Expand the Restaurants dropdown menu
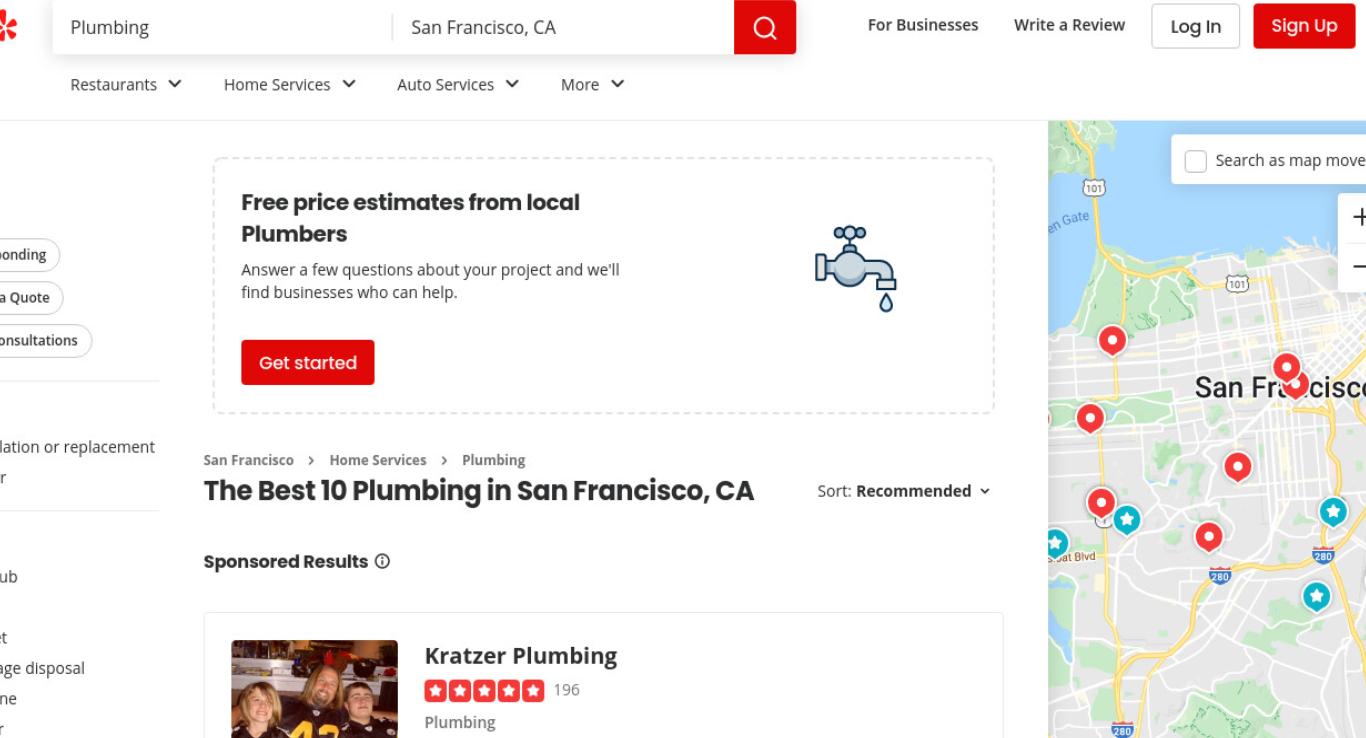 [x=126, y=85]
